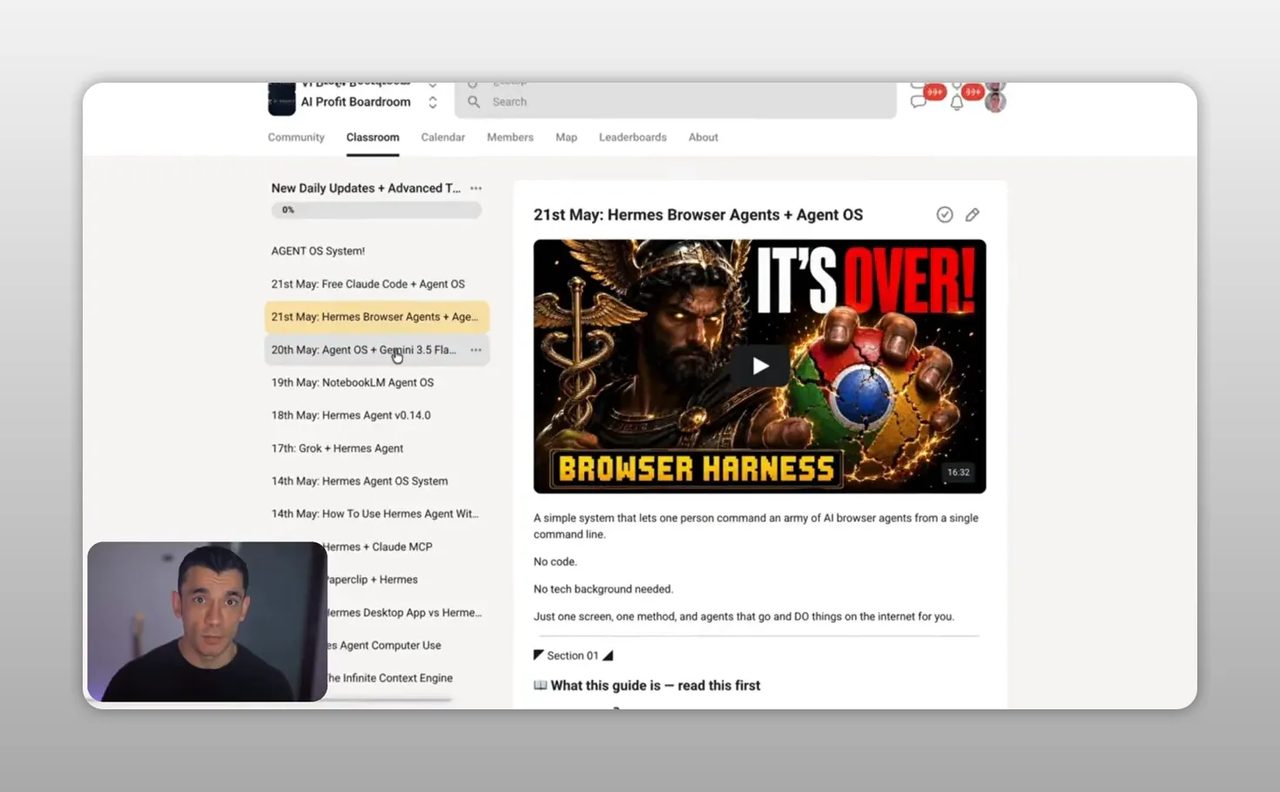View the Map tab
Viewport: 1280px width, 792px height.
click(x=566, y=137)
